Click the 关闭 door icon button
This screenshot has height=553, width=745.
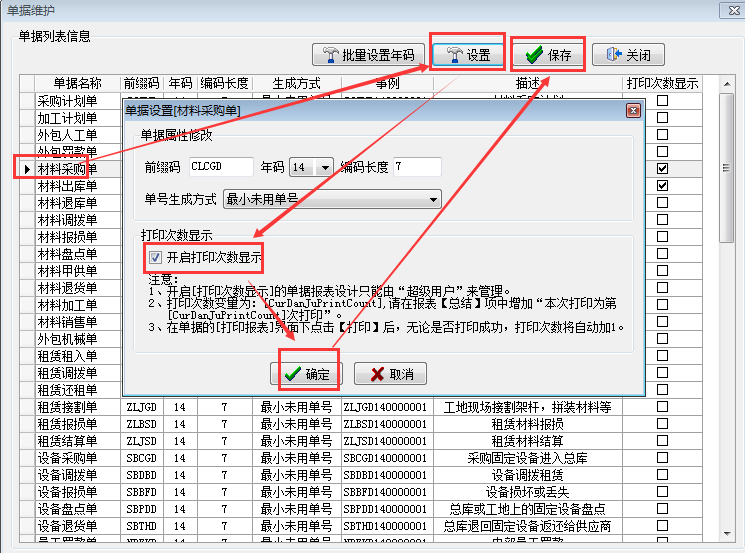628,55
